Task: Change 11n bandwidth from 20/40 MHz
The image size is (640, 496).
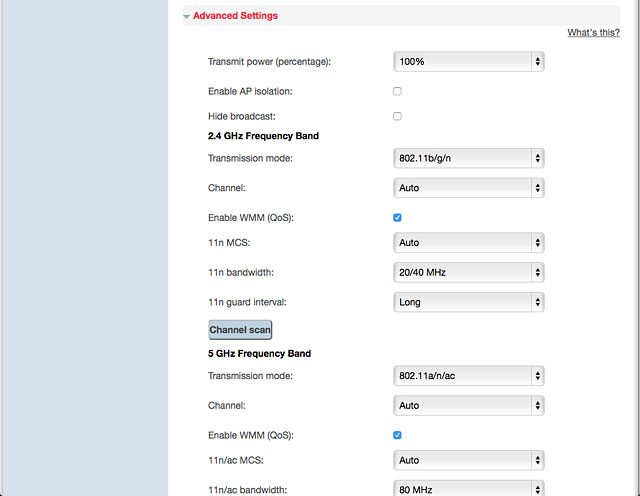Action: pos(469,272)
